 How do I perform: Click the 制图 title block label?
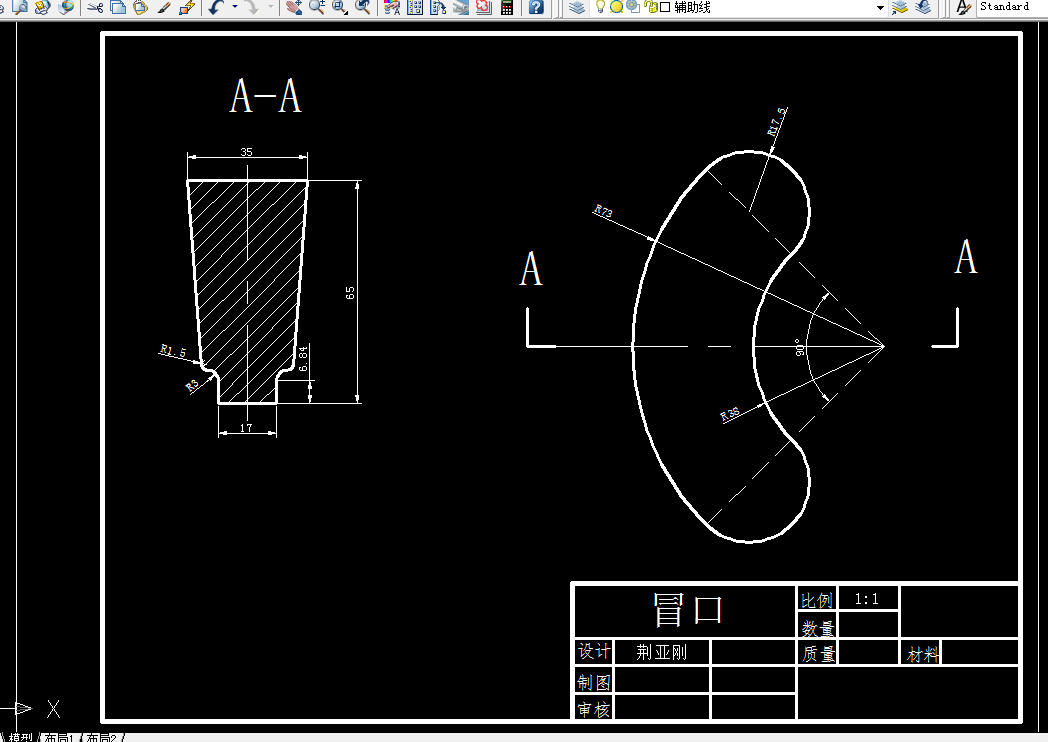tap(594, 682)
